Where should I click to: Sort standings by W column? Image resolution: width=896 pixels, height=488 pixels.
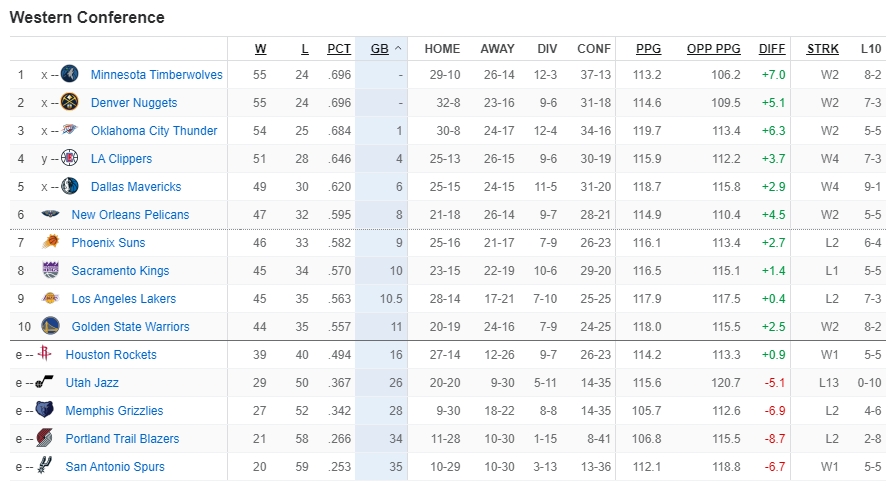coord(260,48)
